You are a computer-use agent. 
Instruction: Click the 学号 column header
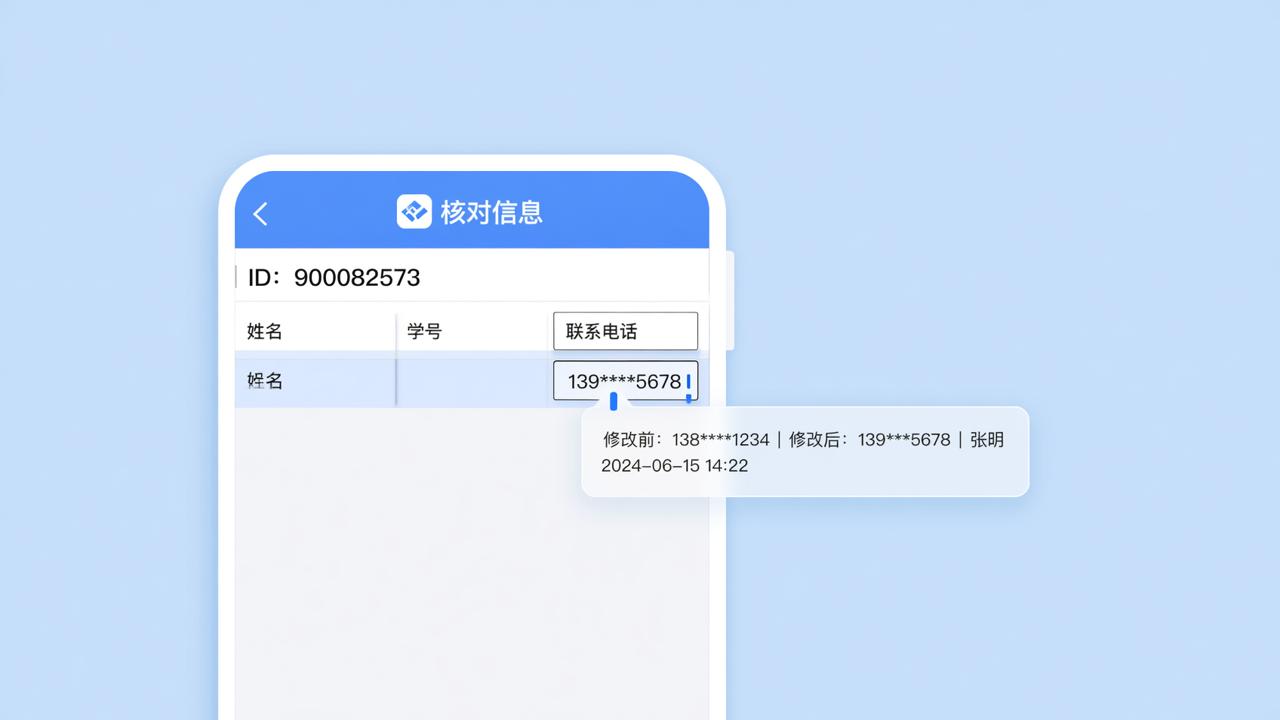(x=424, y=331)
